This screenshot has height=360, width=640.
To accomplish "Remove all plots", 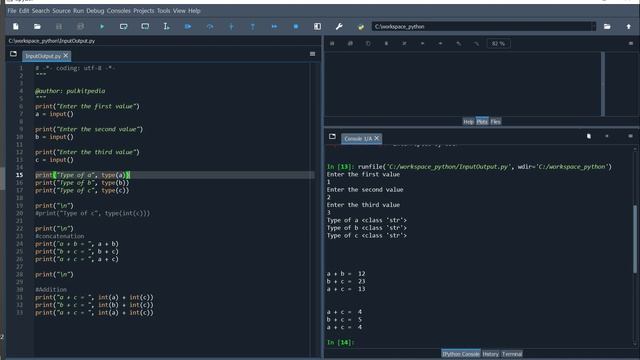I will point(404,43).
